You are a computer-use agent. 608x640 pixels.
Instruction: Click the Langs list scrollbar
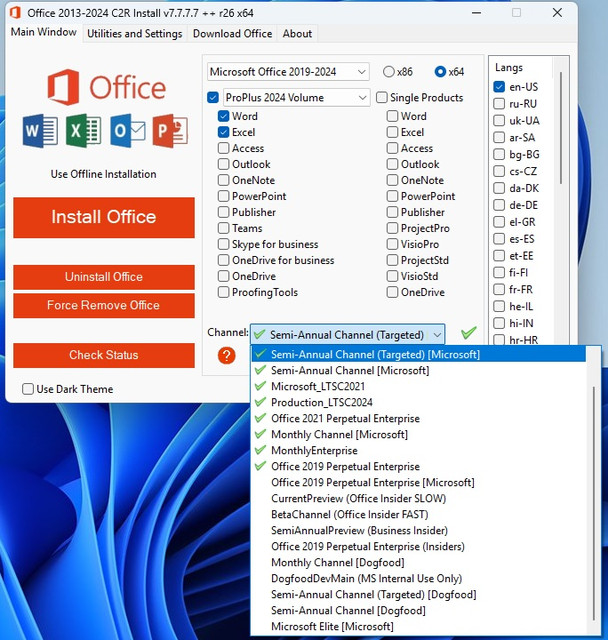click(x=561, y=128)
